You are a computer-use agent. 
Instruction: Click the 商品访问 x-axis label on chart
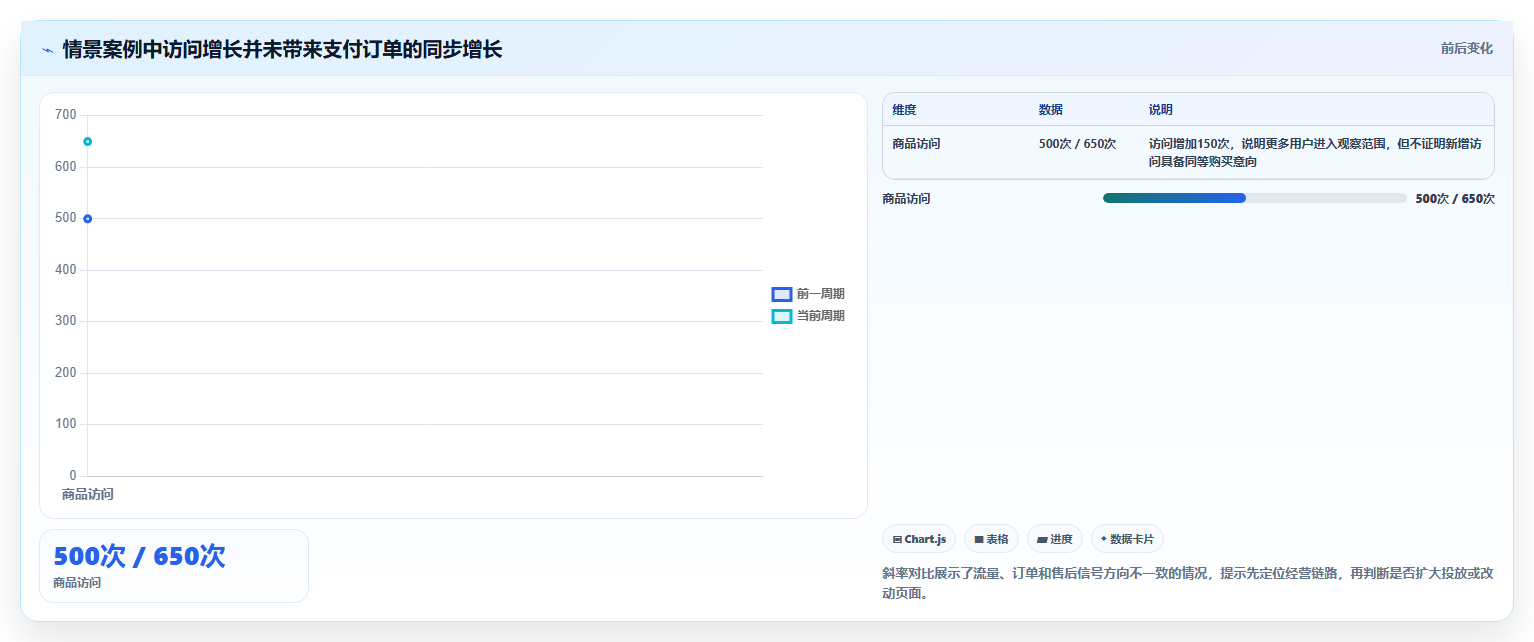pyautogui.click(x=88, y=495)
